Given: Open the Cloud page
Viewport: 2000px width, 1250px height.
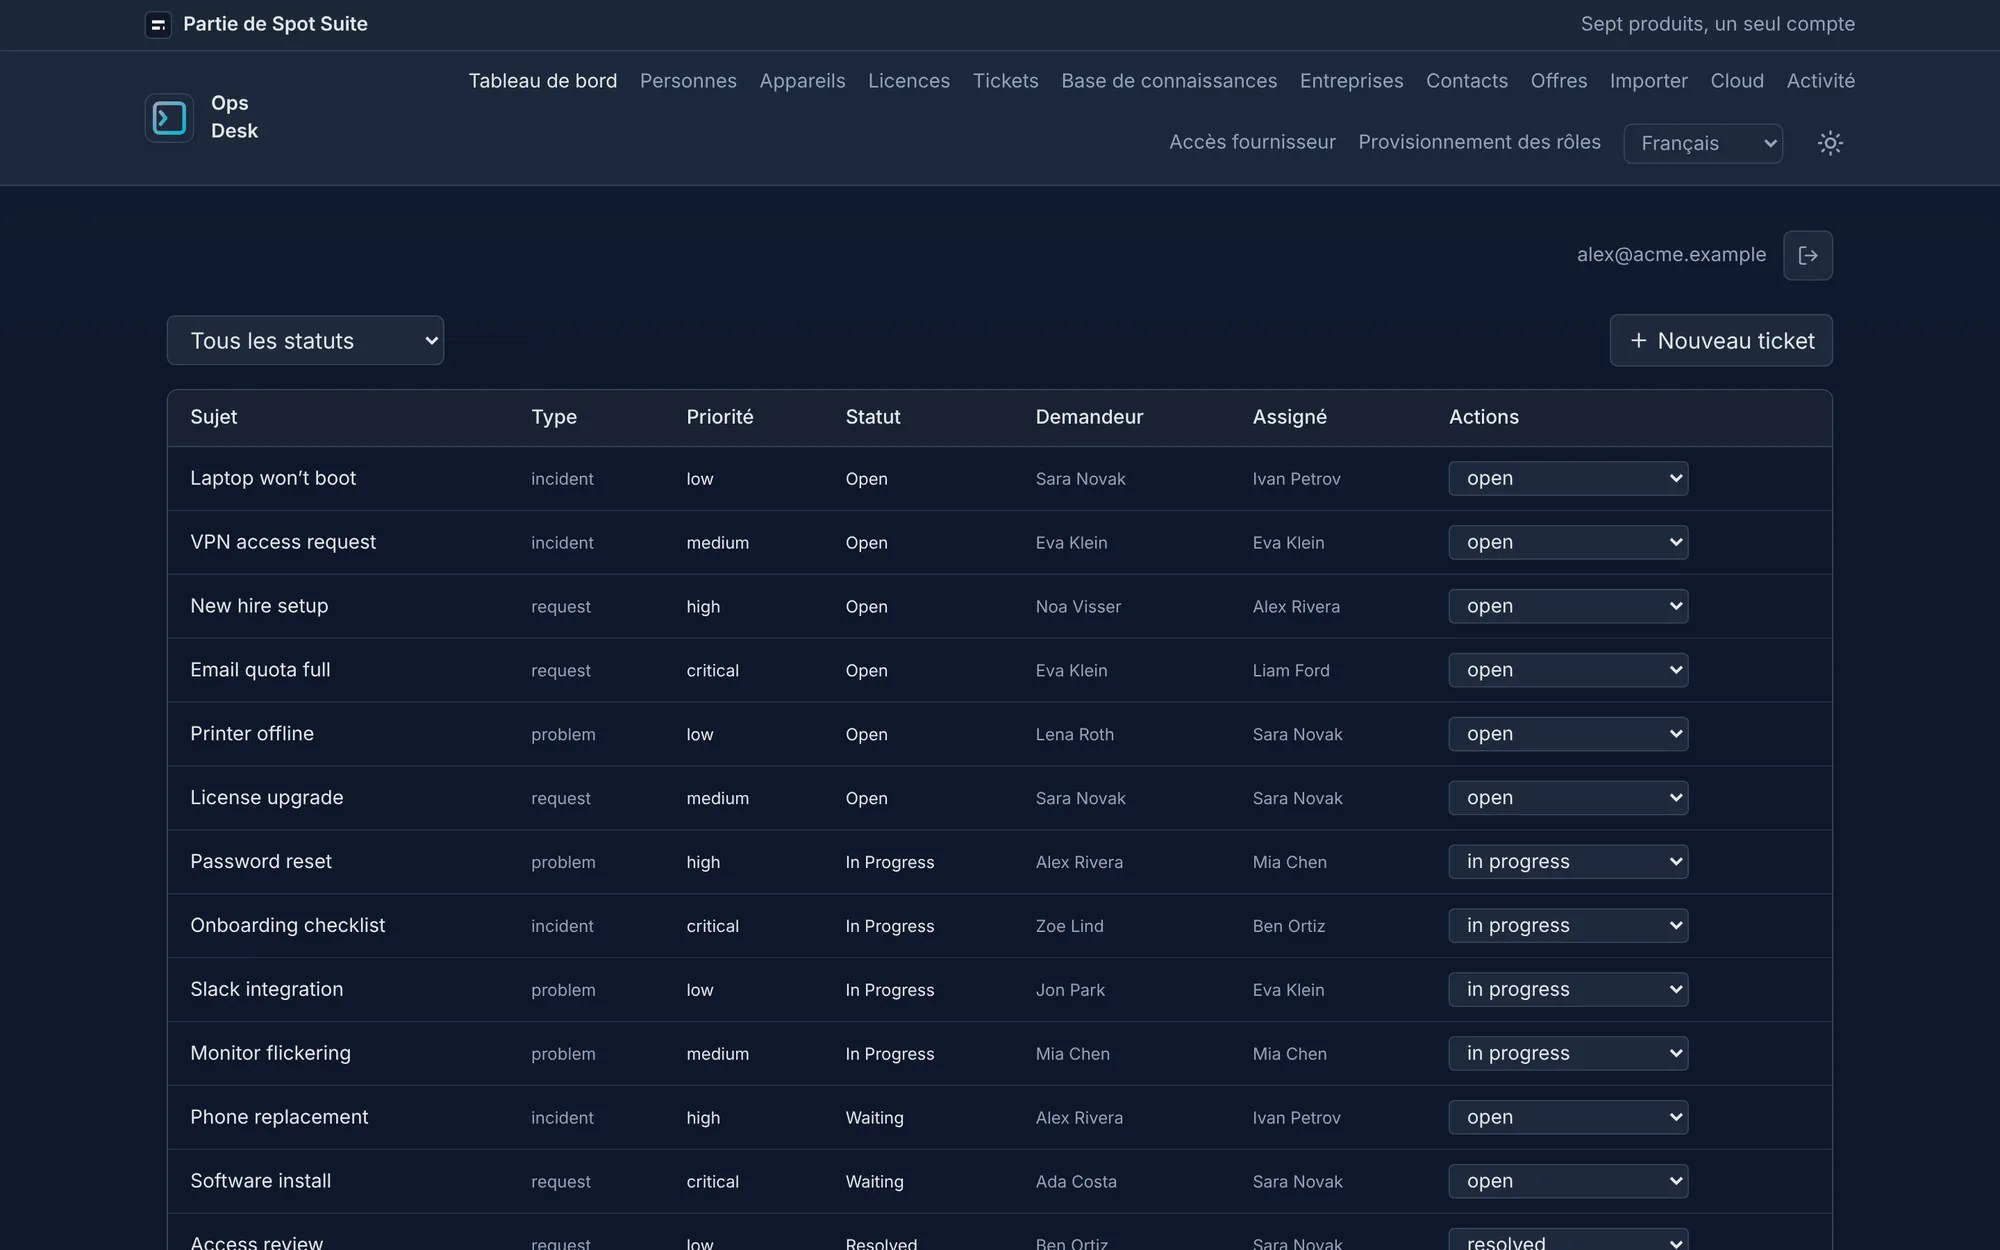Looking at the screenshot, I should click(x=1737, y=81).
